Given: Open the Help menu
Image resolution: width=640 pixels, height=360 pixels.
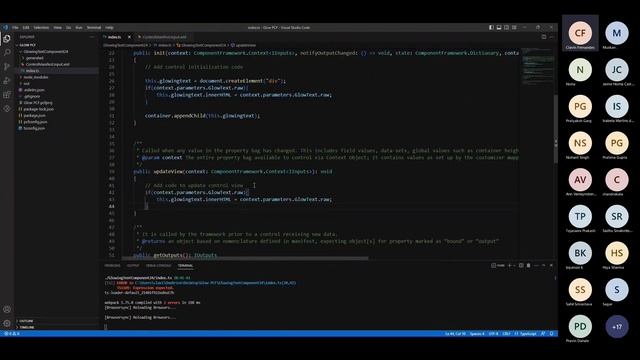Looking at the screenshot, I should pyautogui.click(x=109, y=27).
